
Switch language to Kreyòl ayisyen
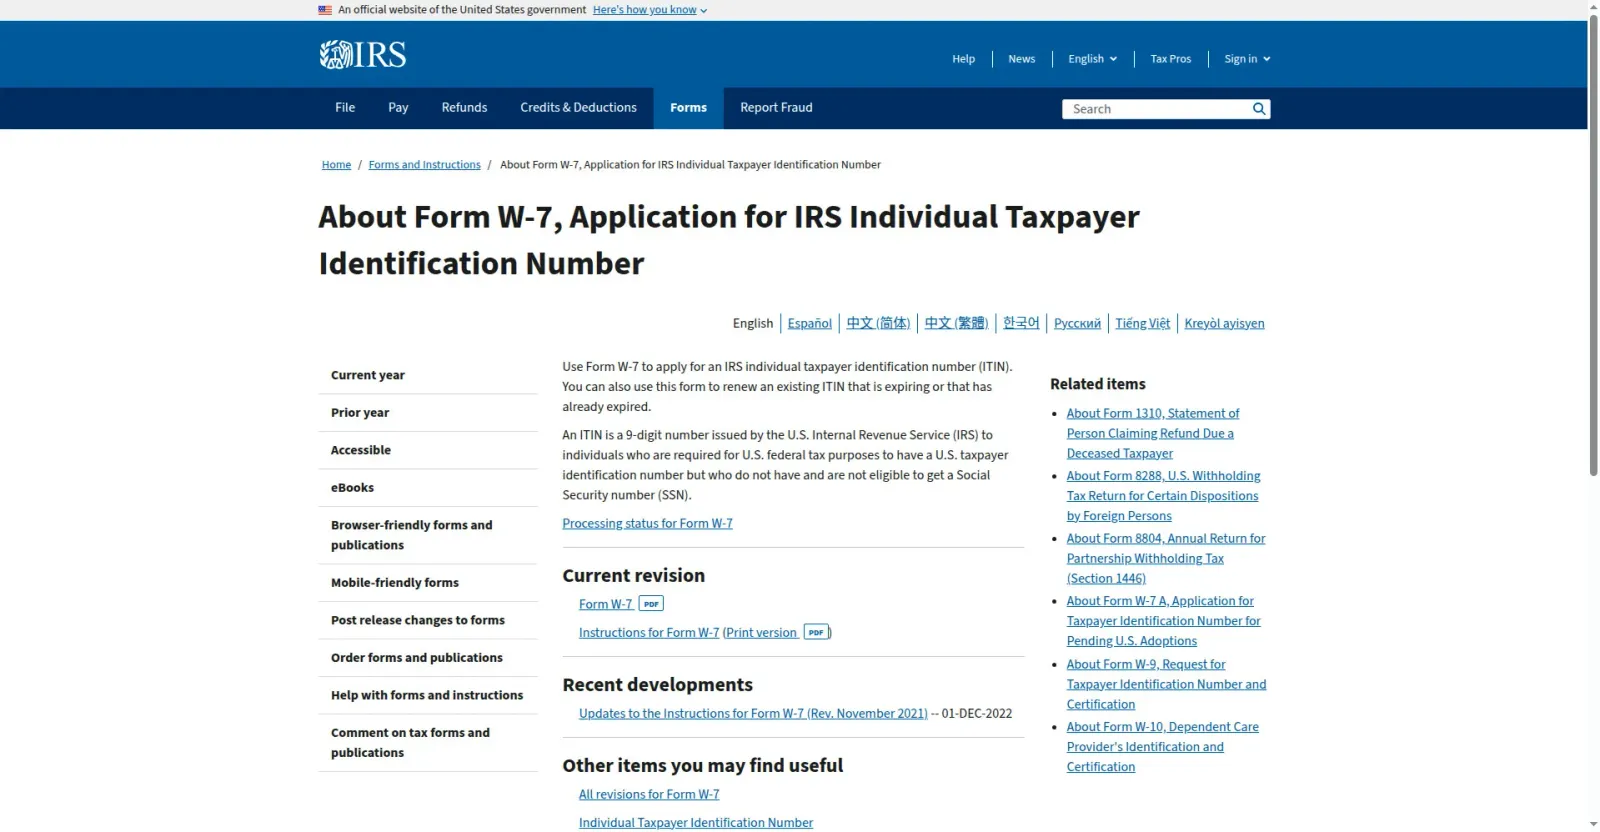point(1224,323)
